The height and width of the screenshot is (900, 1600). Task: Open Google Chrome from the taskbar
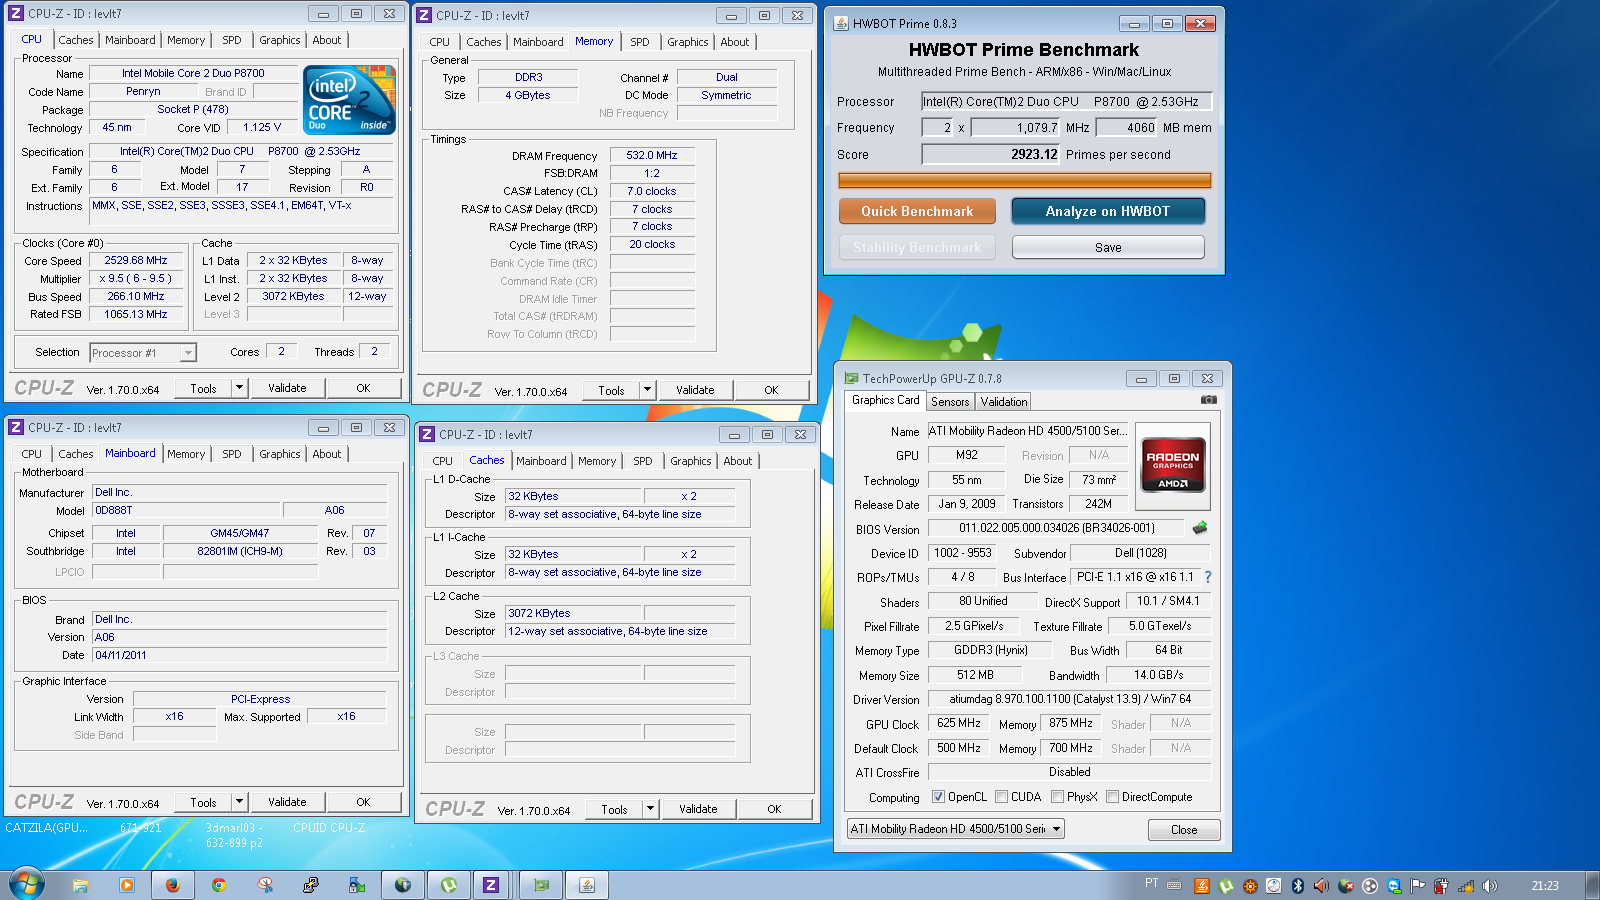pos(218,885)
